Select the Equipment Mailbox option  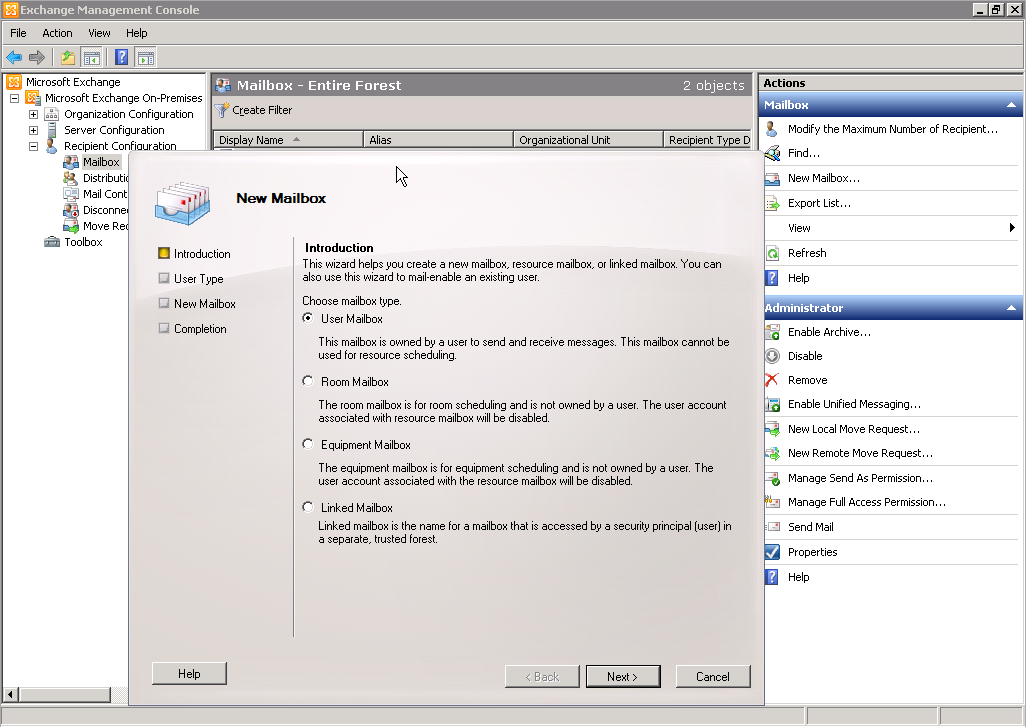click(x=308, y=445)
